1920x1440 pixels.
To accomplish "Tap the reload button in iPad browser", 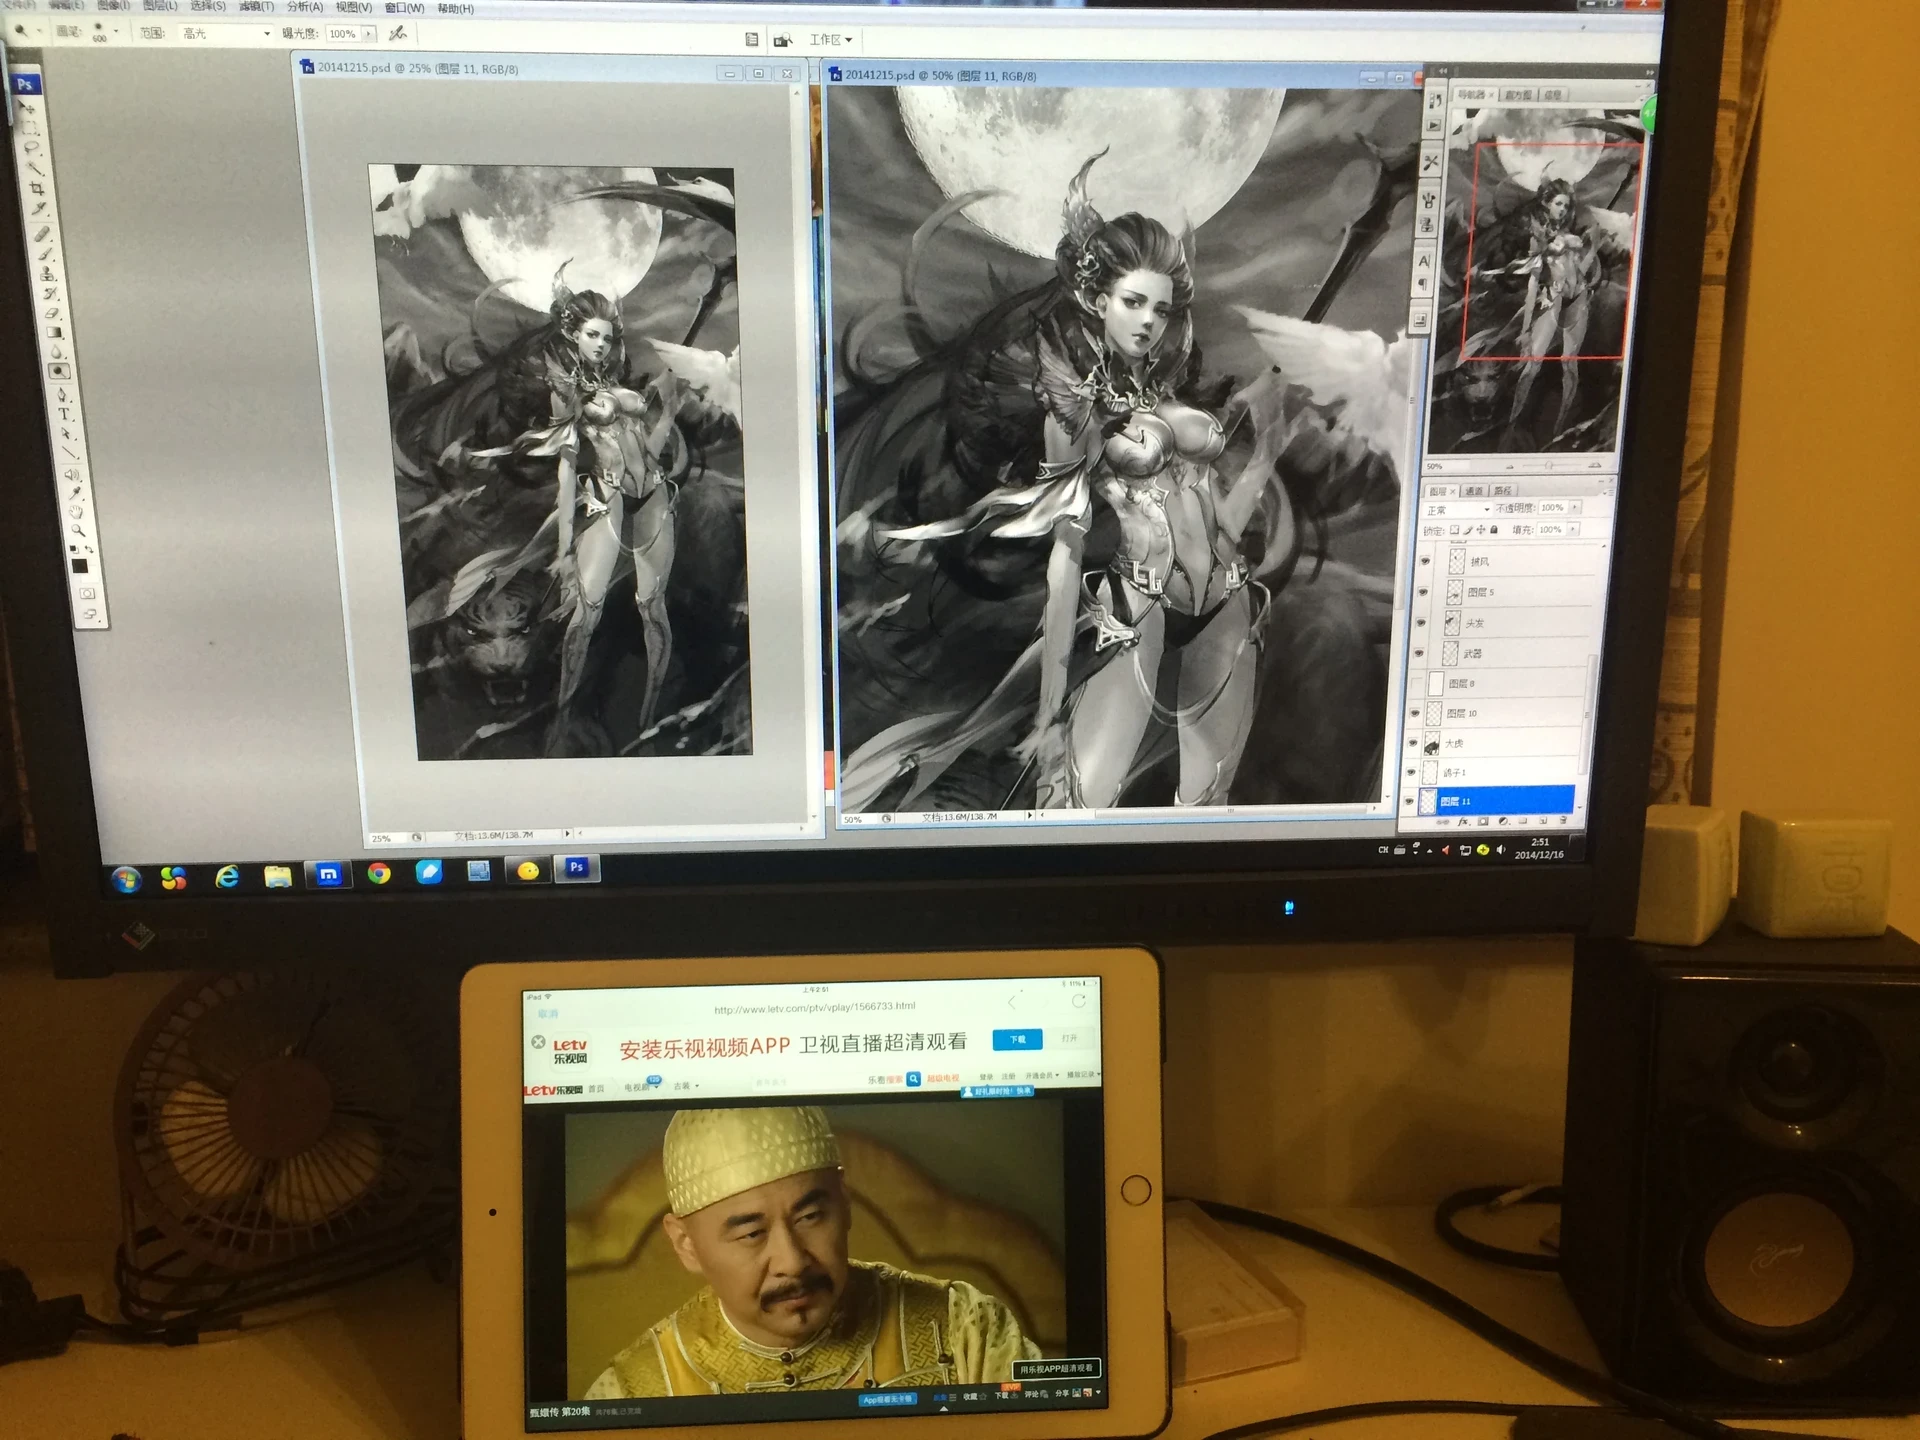I will point(1078,1001).
